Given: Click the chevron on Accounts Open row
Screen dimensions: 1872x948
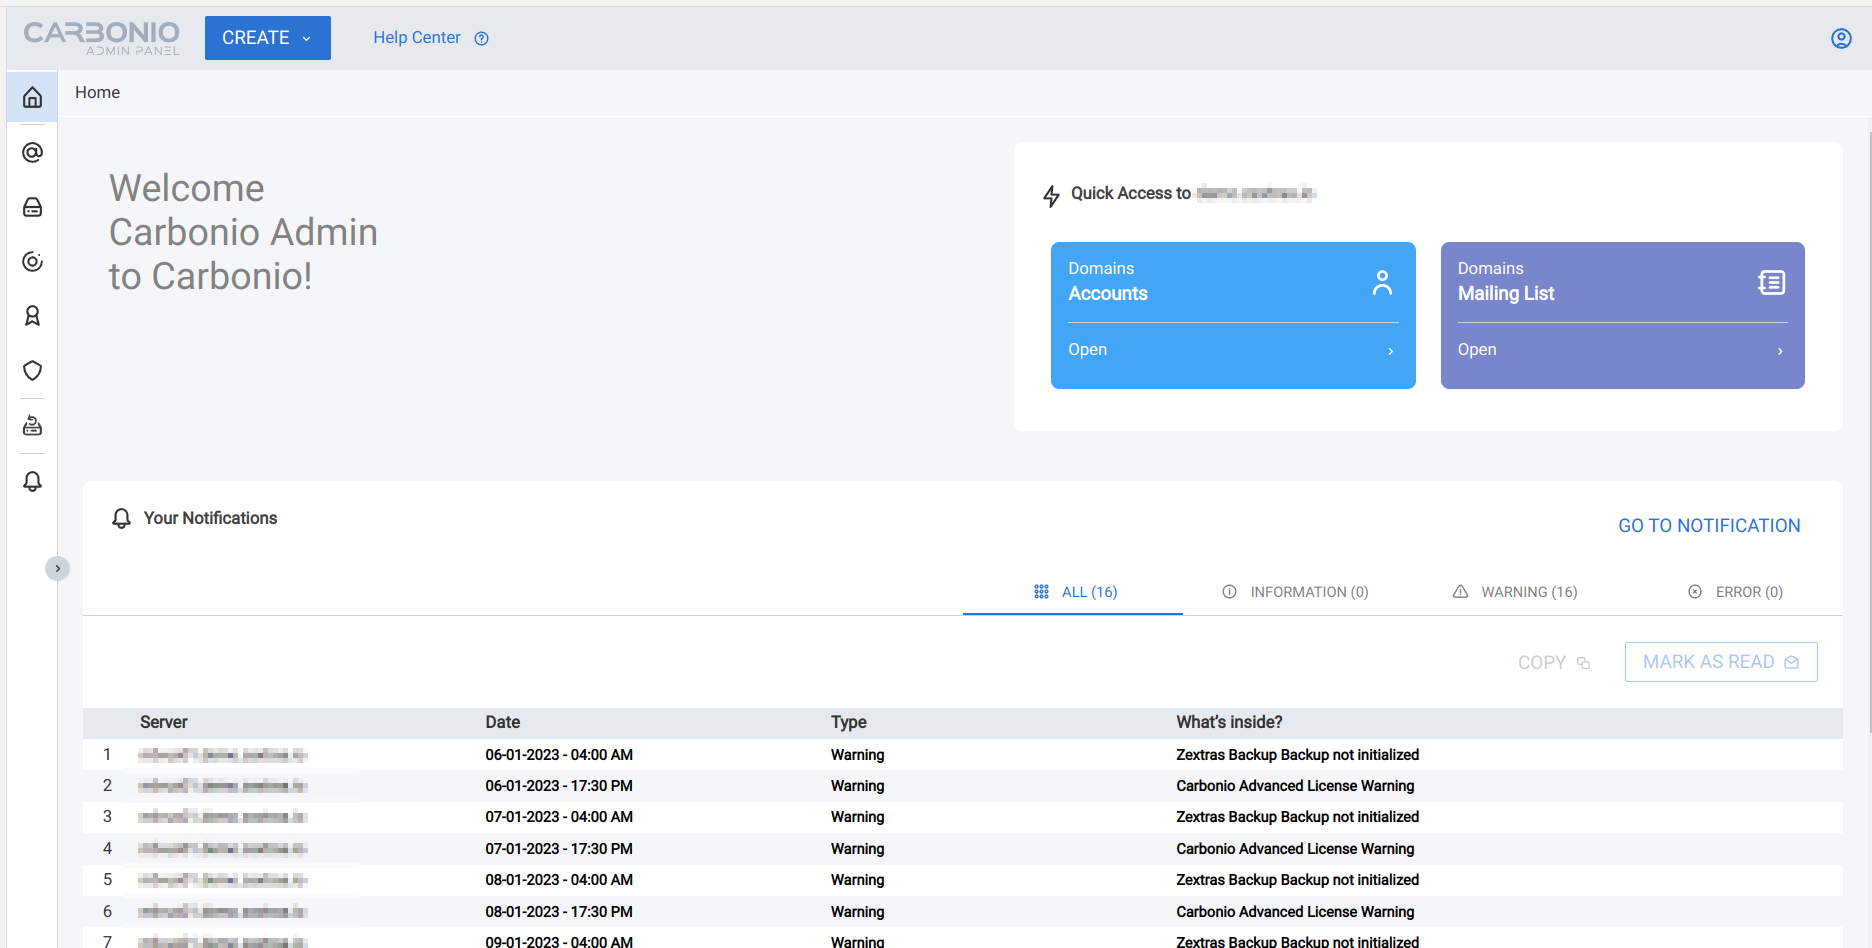Looking at the screenshot, I should pyautogui.click(x=1390, y=351).
